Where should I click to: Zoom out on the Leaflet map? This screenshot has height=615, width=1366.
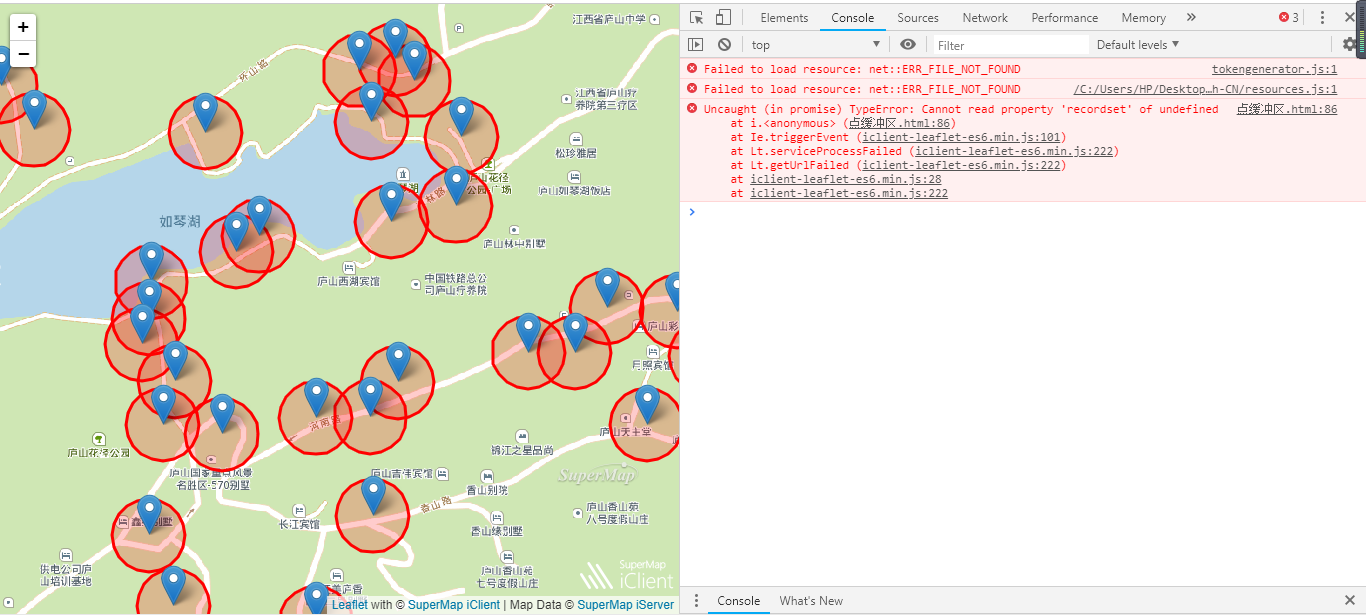pyautogui.click(x=23, y=54)
